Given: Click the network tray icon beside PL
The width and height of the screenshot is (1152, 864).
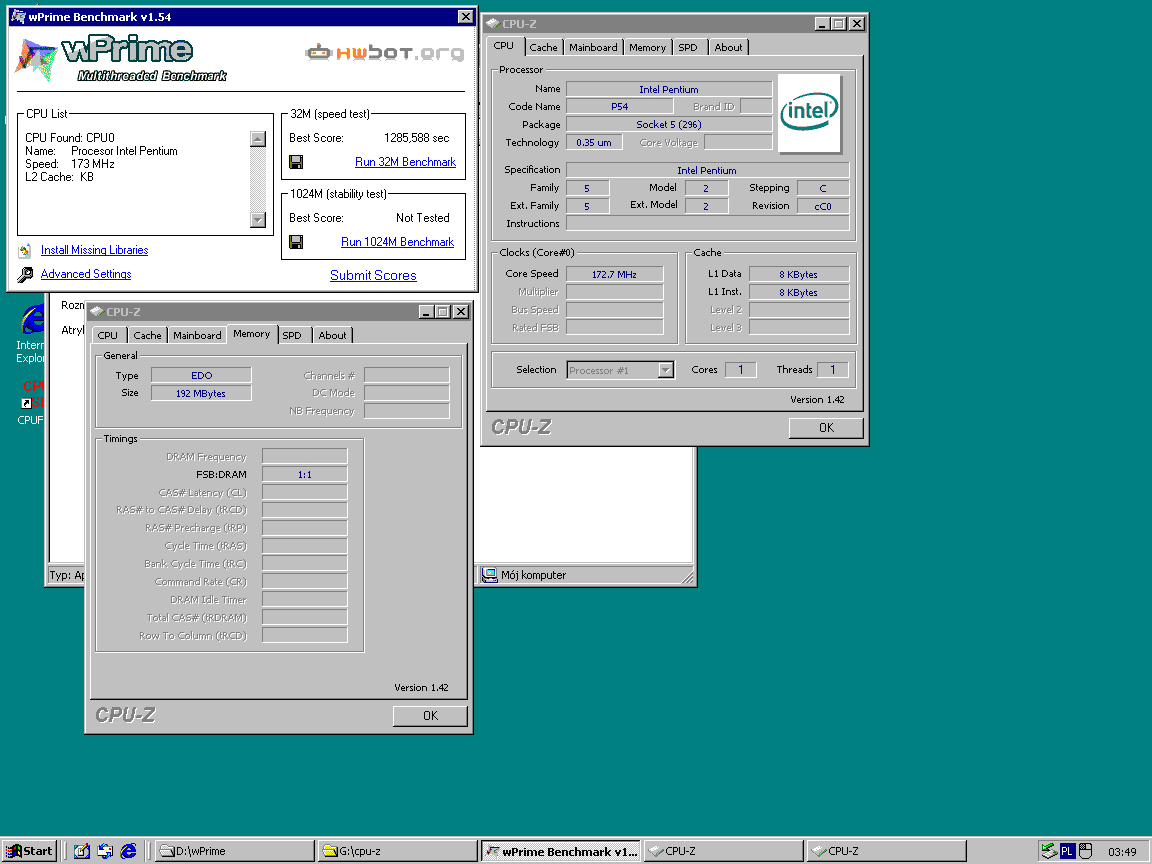Looking at the screenshot, I should click(1049, 852).
